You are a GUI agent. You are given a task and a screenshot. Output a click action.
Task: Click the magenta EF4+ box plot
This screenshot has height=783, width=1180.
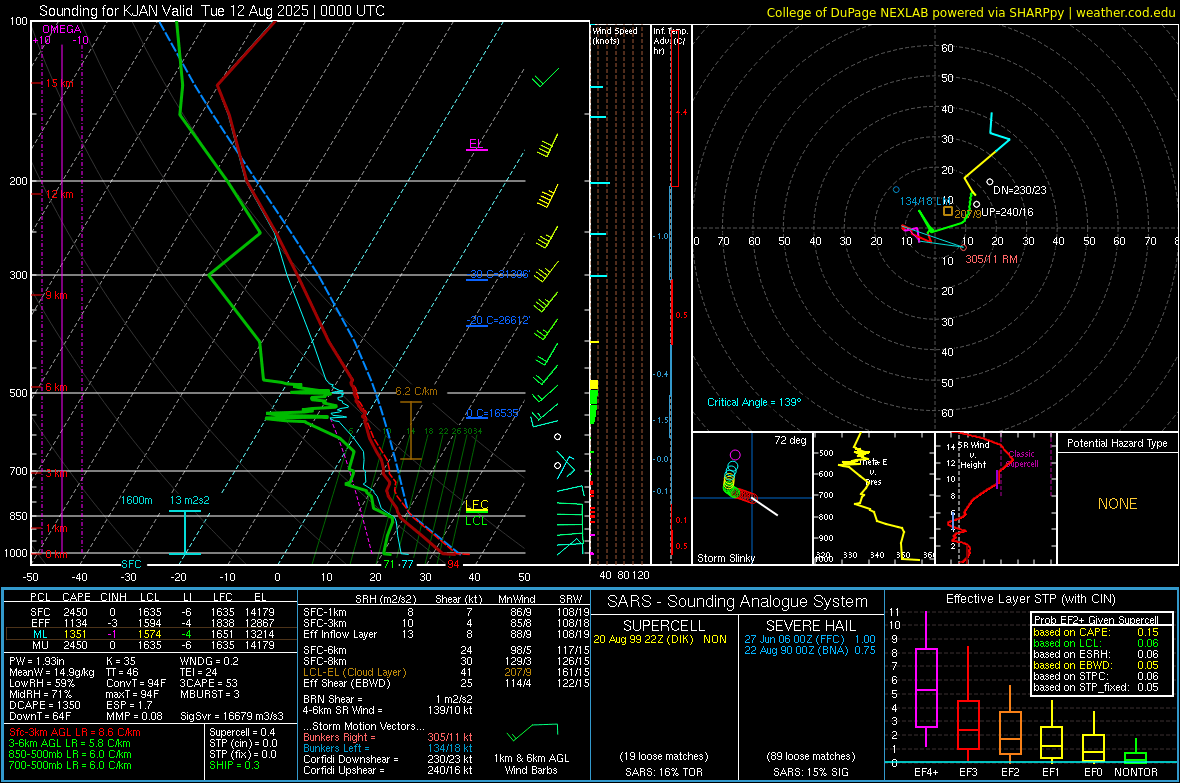[926, 687]
